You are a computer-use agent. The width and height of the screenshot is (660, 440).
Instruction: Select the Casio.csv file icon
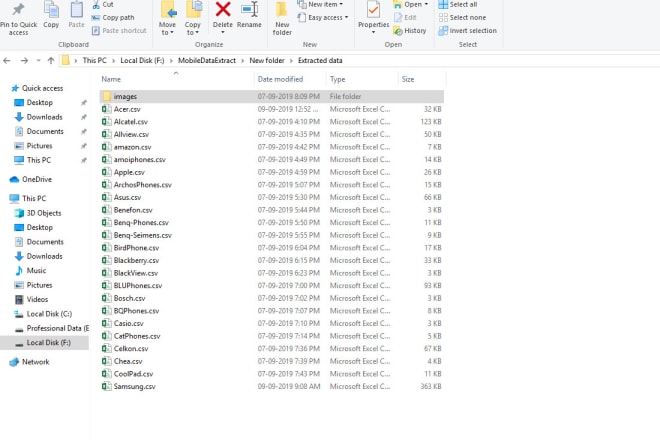(x=106, y=323)
